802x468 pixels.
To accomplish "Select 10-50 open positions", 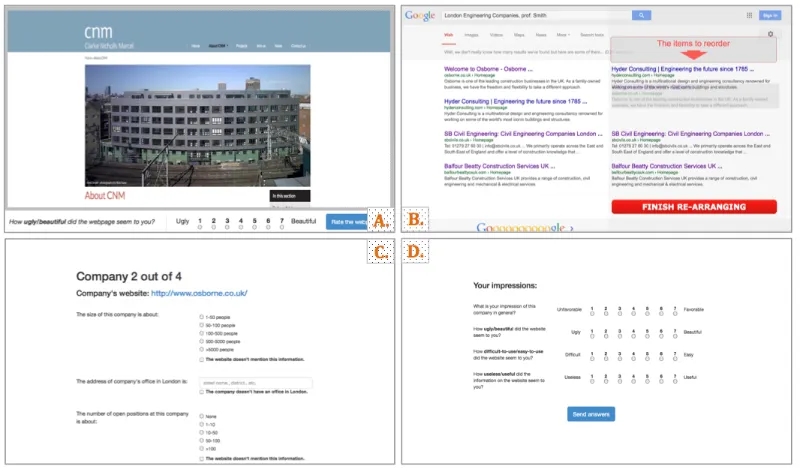I will pos(202,433).
